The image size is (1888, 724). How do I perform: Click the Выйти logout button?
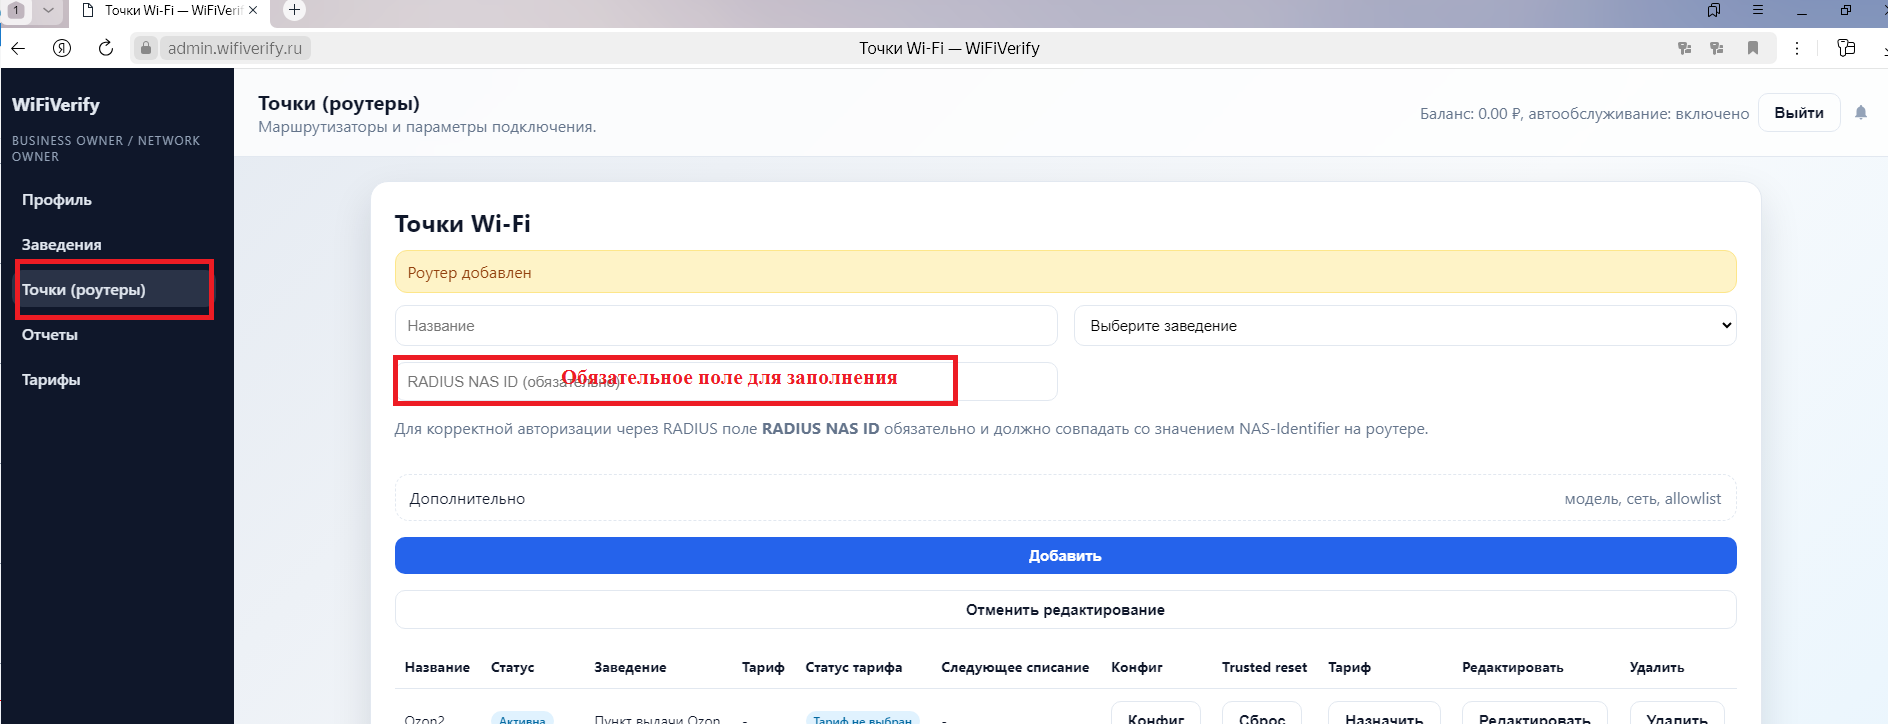click(1799, 113)
